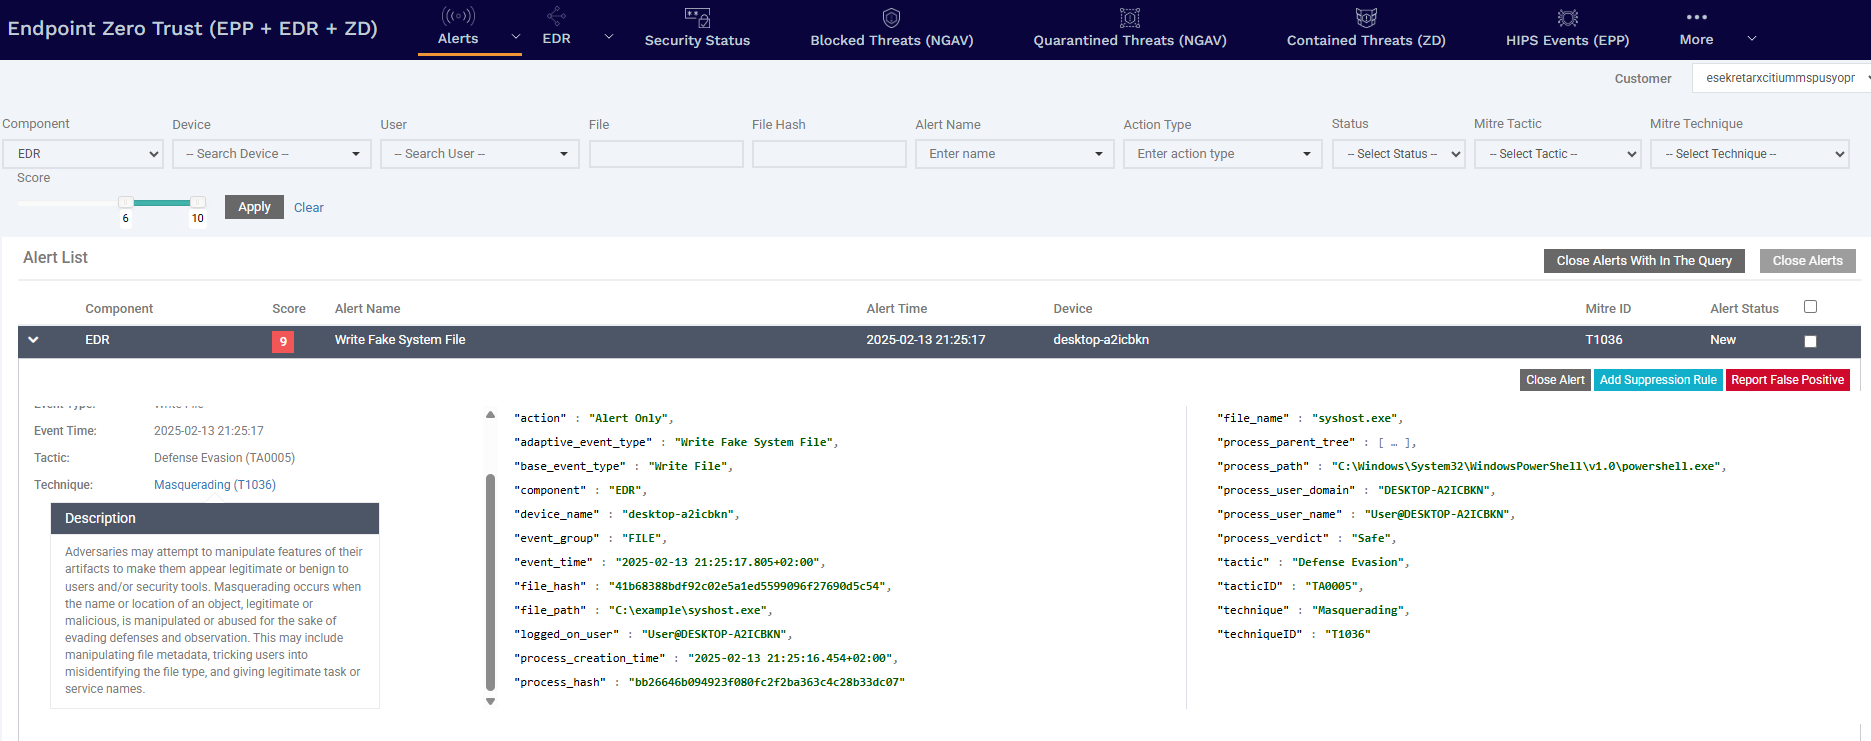Click the Score column header

(289, 309)
